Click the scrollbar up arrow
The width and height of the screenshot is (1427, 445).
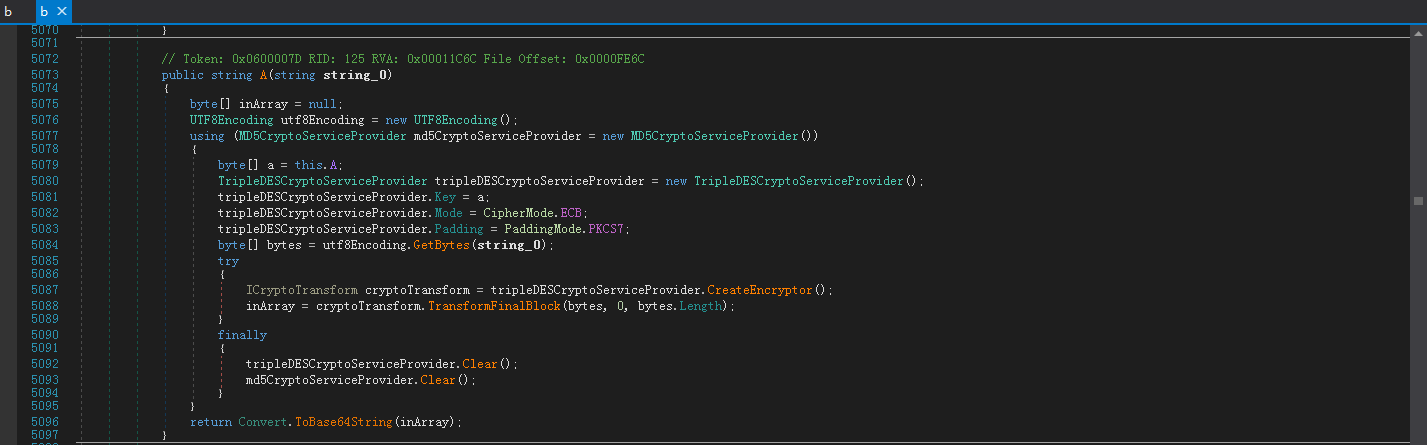coord(1418,33)
